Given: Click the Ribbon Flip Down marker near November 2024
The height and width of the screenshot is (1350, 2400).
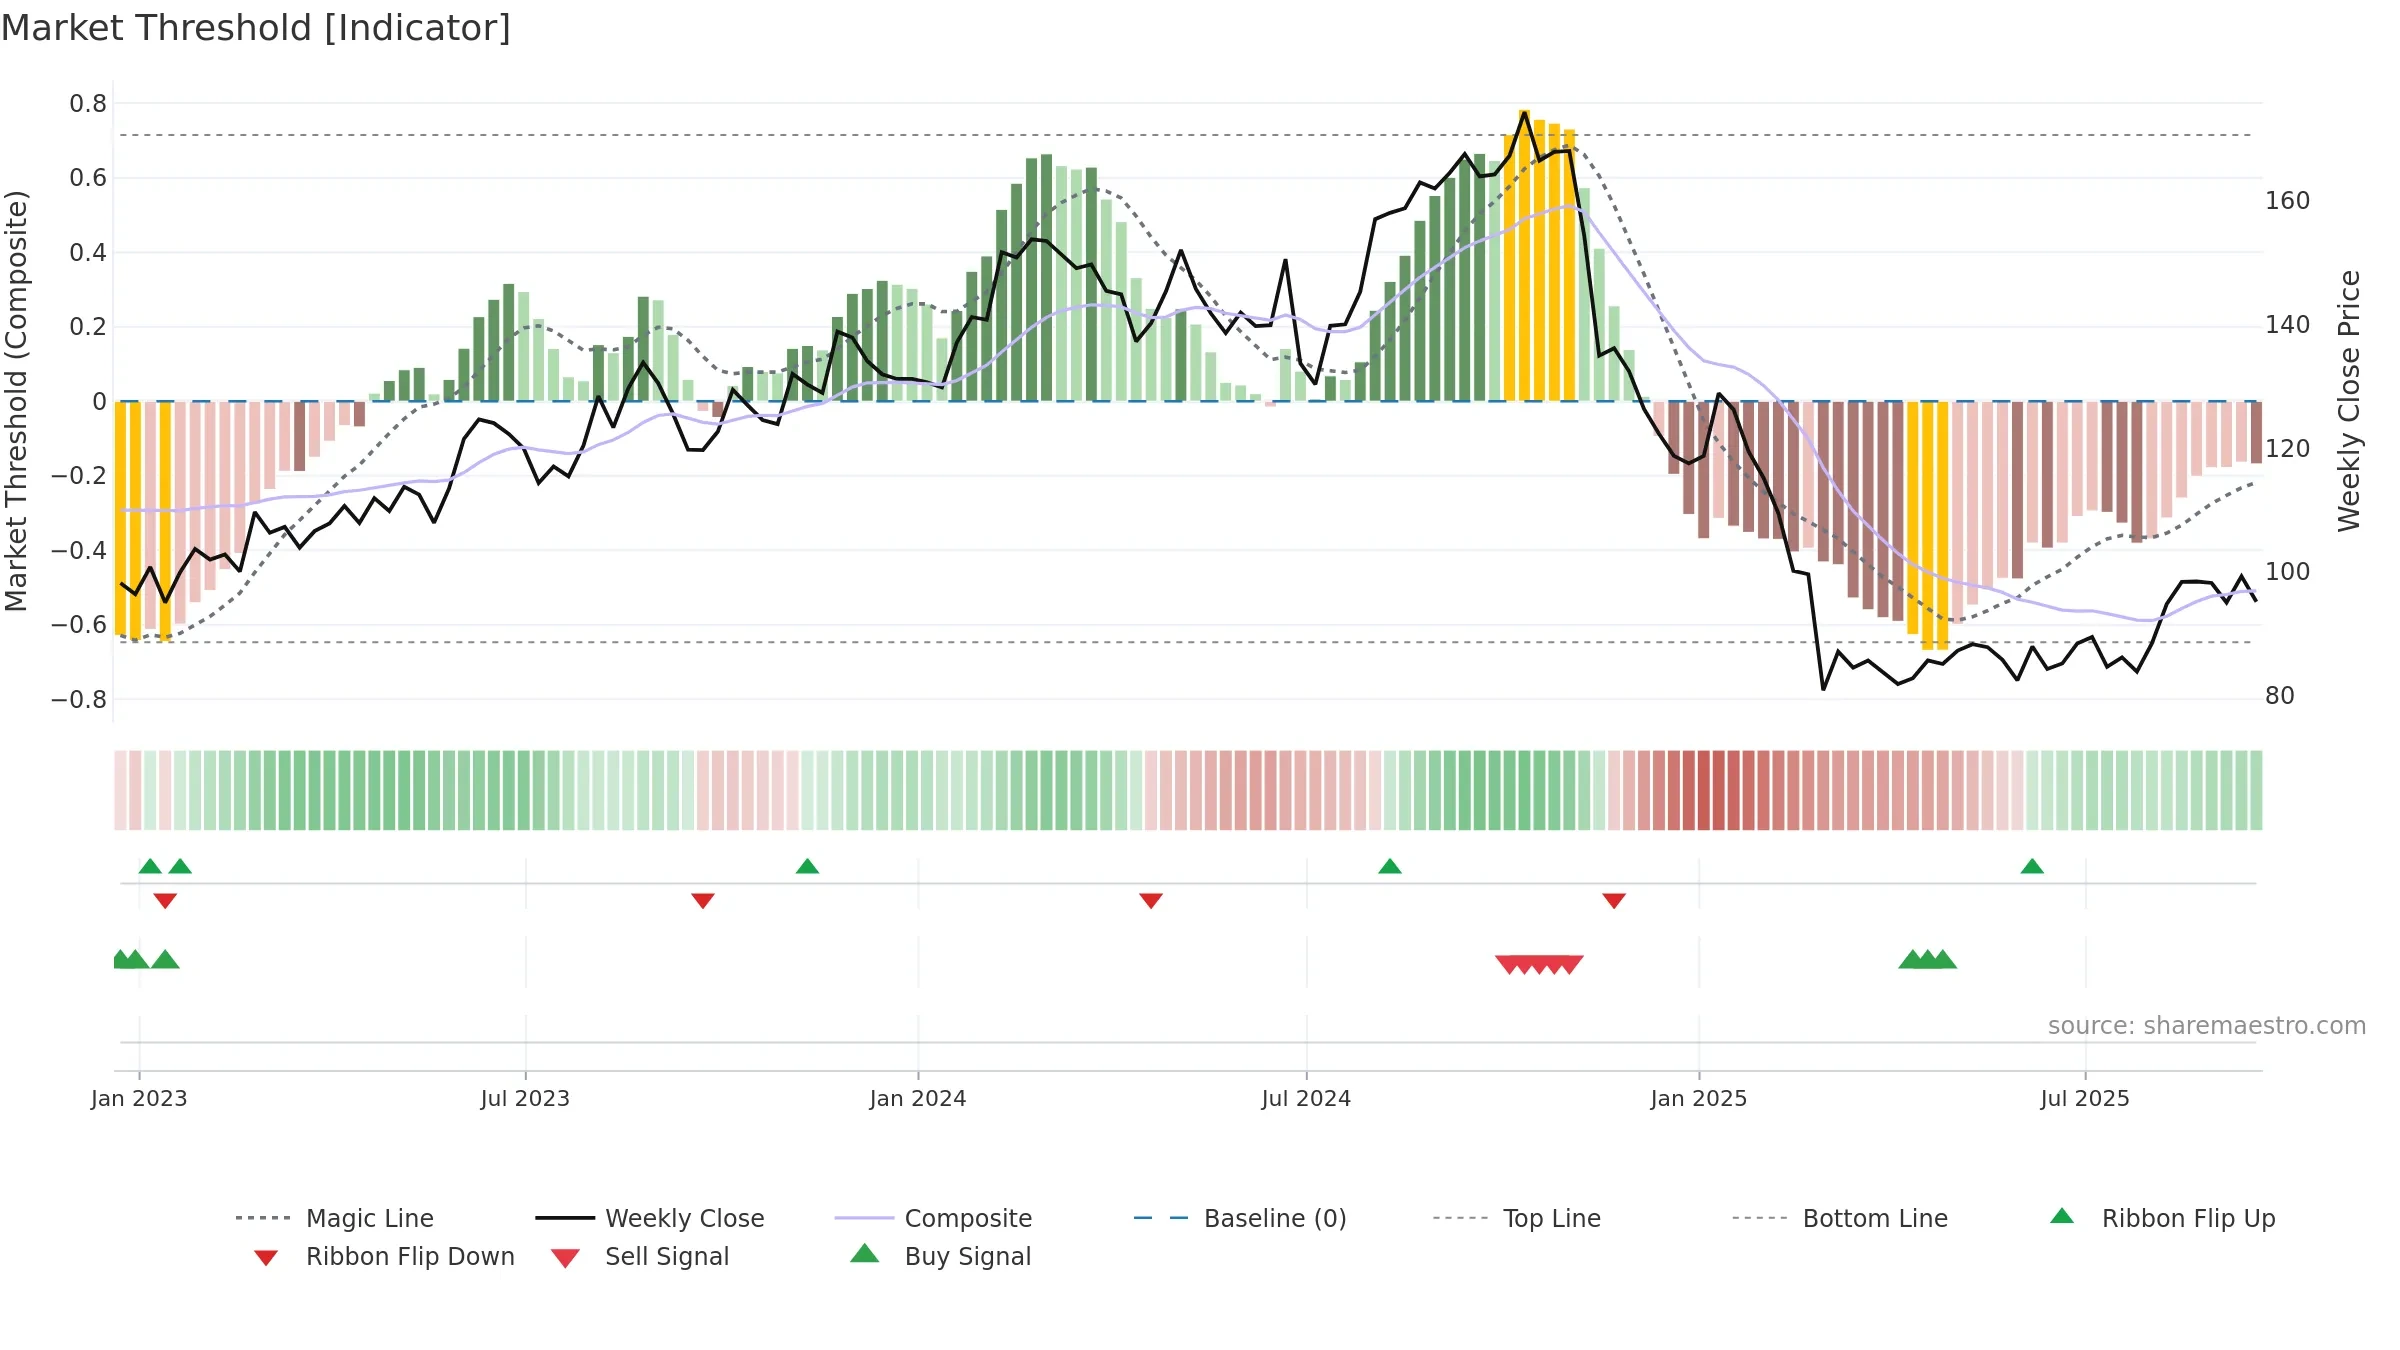Looking at the screenshot, I should pyautogui.click(x=1614, y=901).
